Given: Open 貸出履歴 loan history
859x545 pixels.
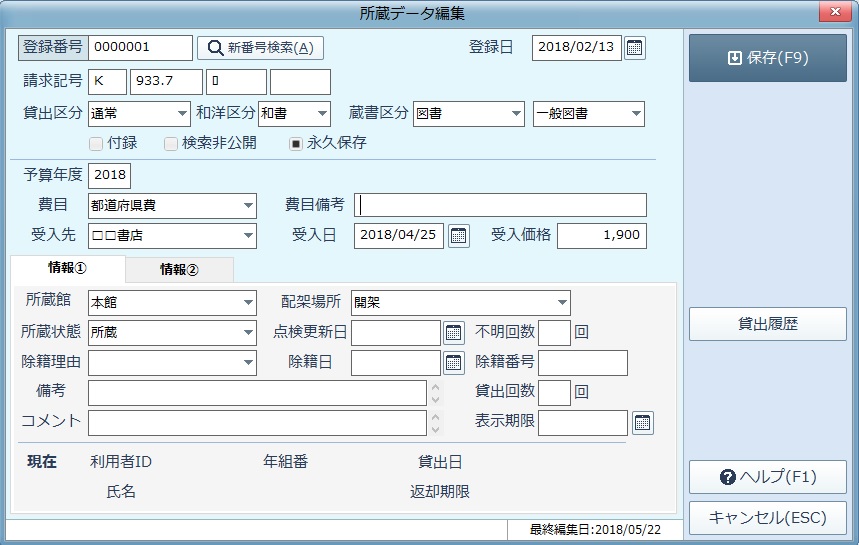Looking at the screenshot, I should pos(768,324).
